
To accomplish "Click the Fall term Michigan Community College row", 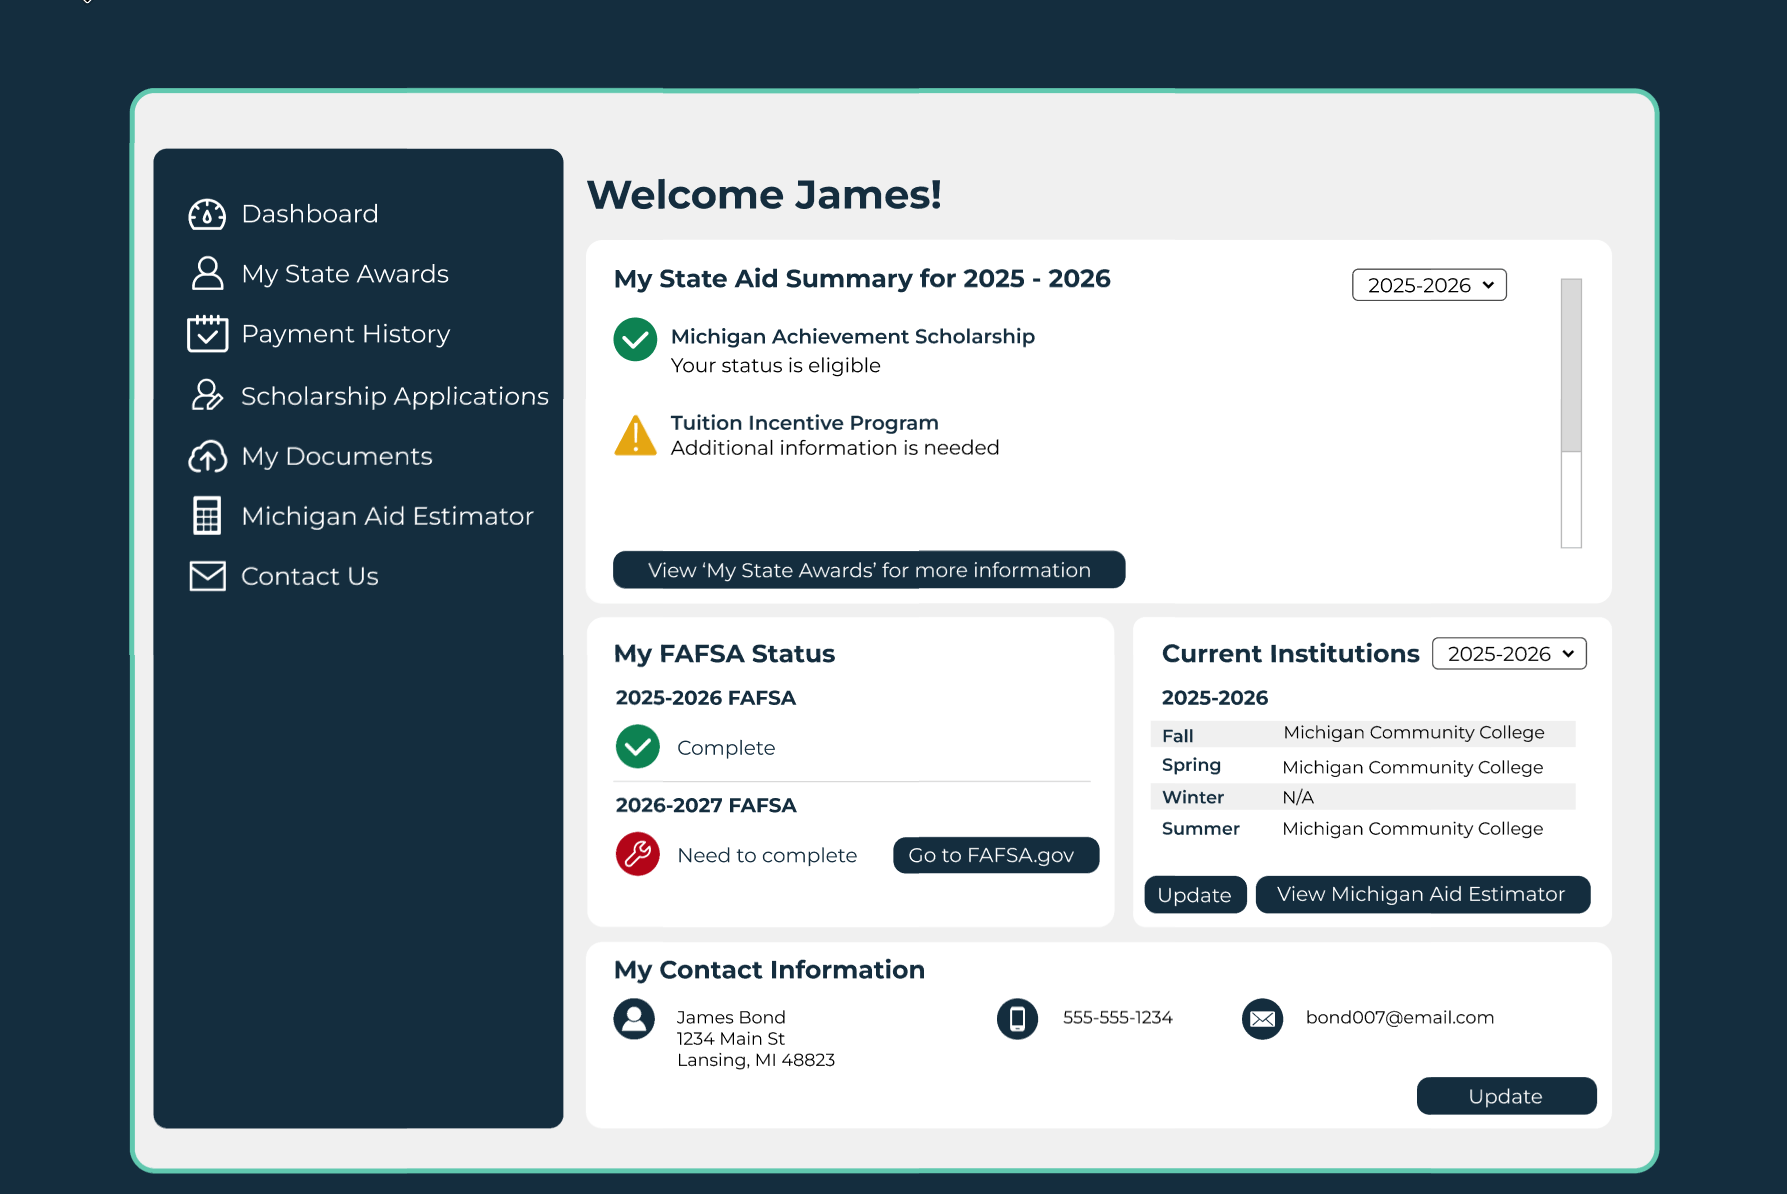I will (1363, 733).
